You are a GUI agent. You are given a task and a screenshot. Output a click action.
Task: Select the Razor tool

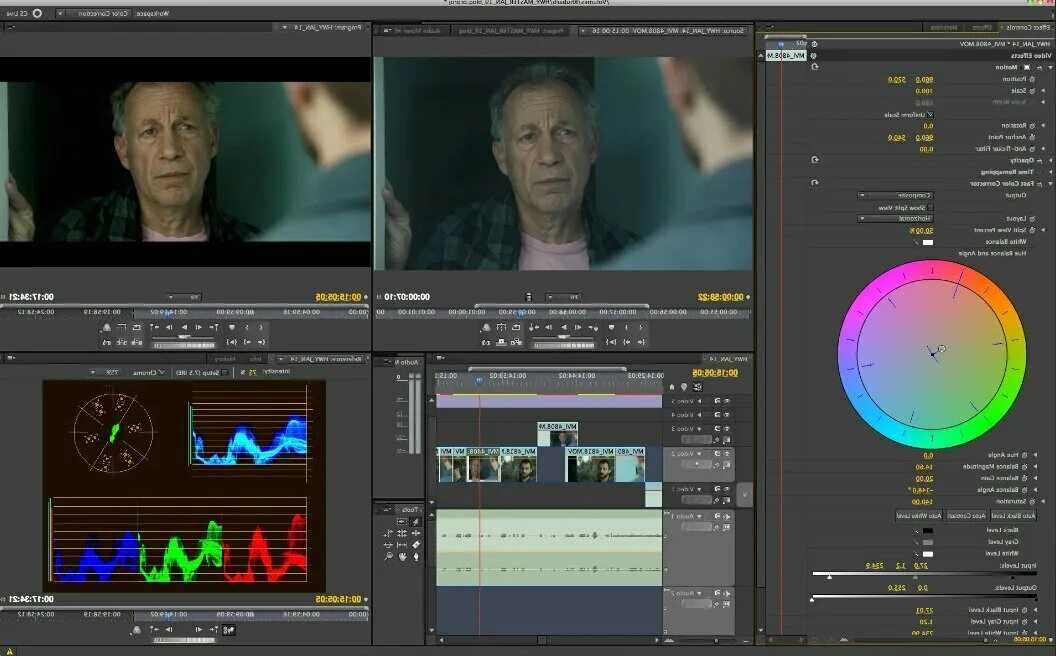416,544
